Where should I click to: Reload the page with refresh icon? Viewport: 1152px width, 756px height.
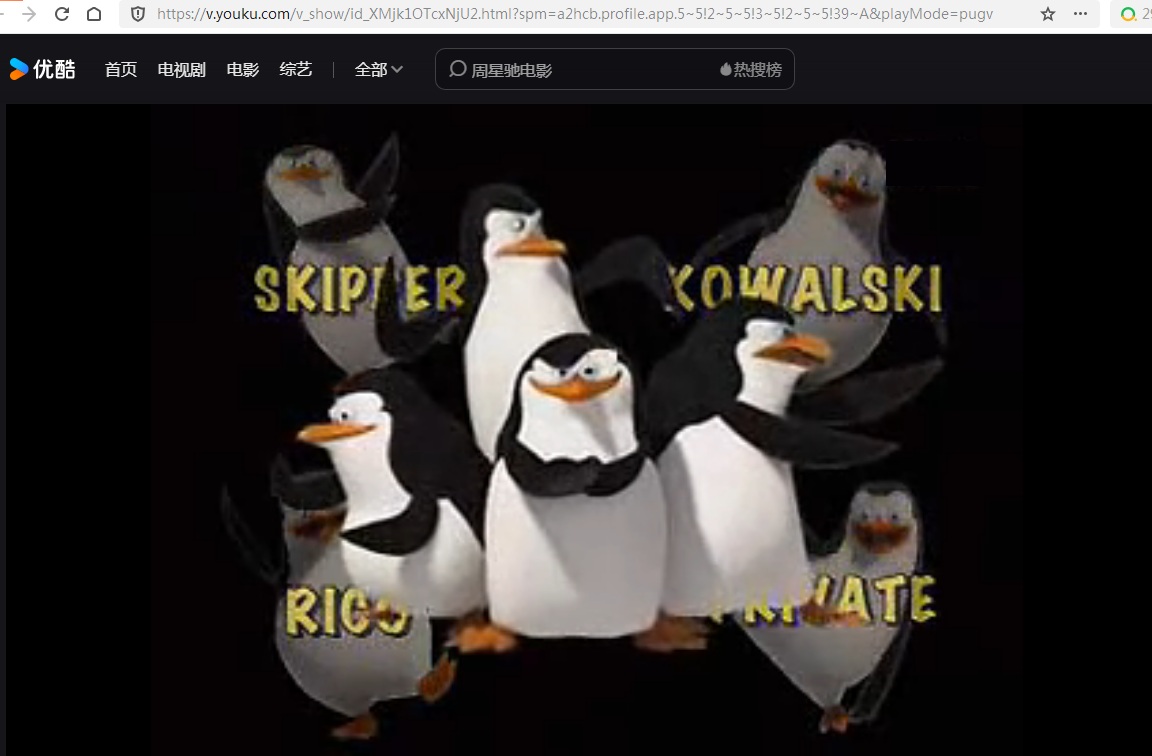coord(62,14)
